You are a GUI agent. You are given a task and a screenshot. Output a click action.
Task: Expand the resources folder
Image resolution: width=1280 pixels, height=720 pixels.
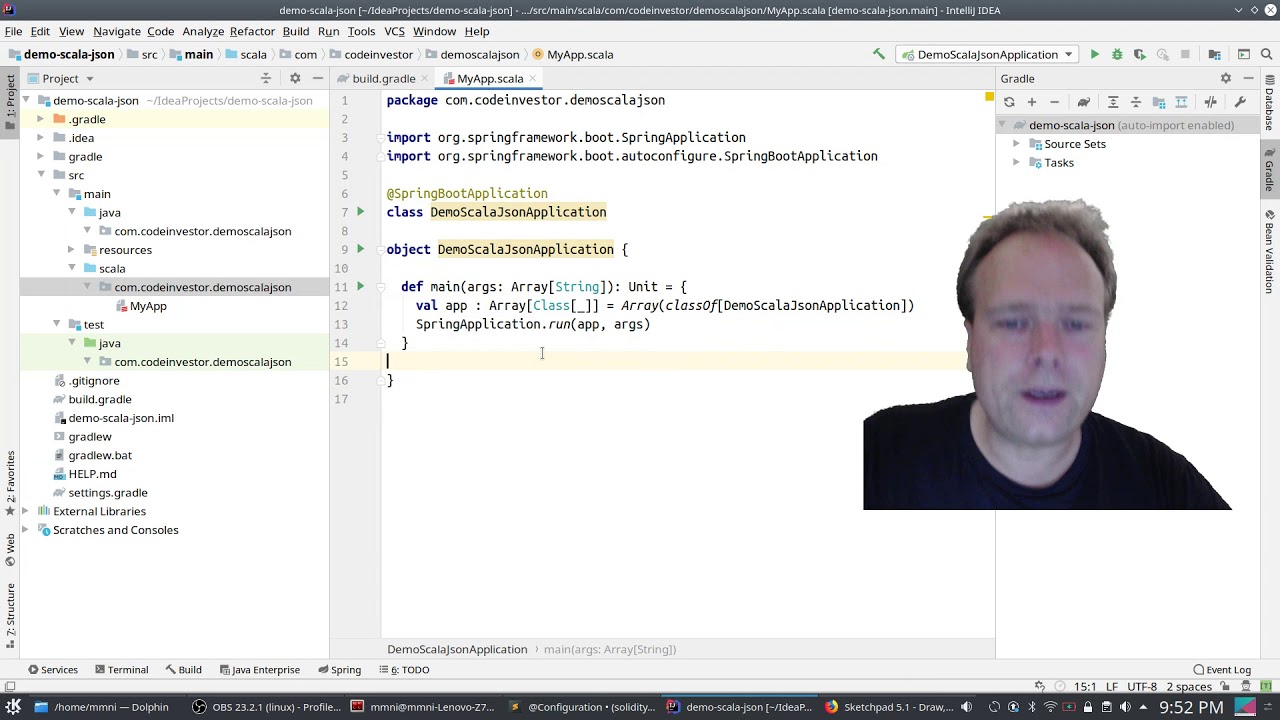pyautogui.click(x=71, y=250)
